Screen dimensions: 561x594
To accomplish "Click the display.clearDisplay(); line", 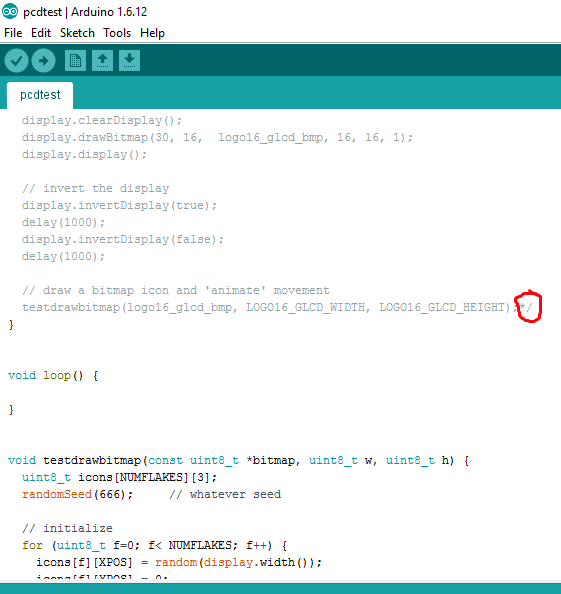I will [102, 120].
